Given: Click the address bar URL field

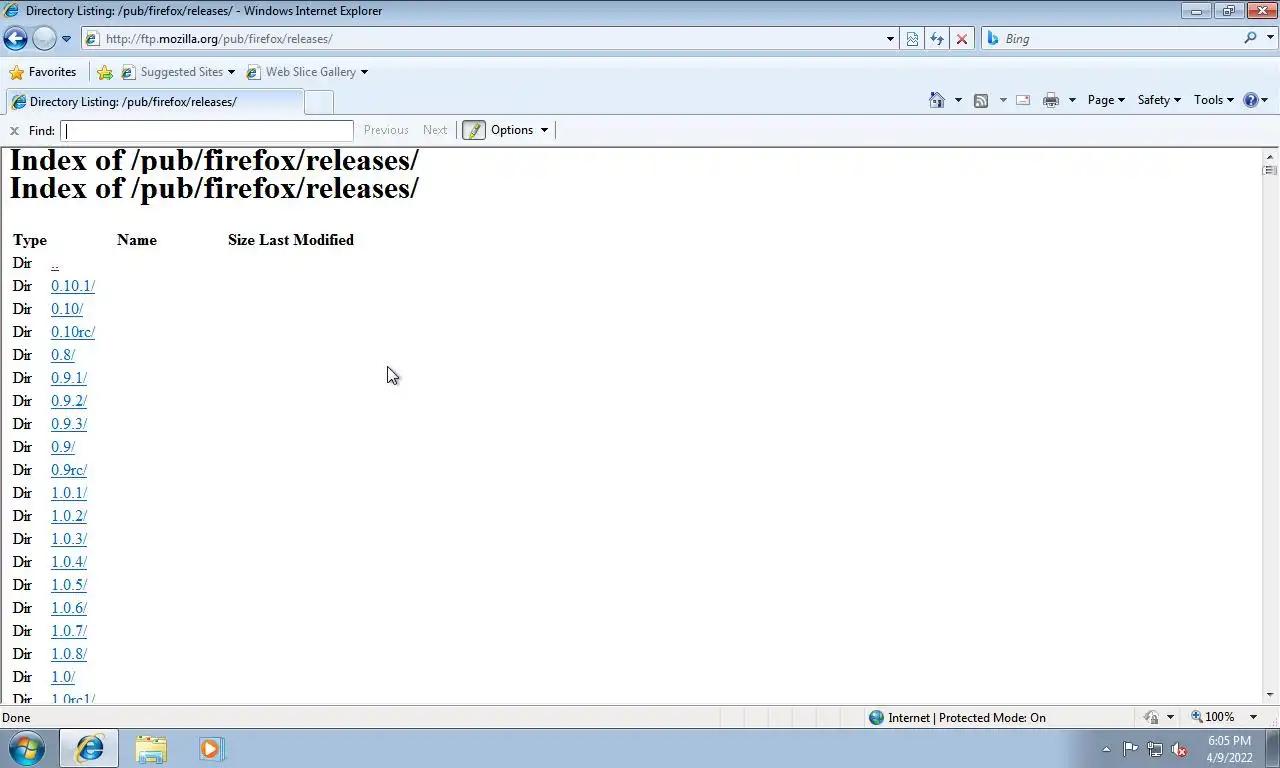Looking at the screenshot, I should tap(483, 39).
